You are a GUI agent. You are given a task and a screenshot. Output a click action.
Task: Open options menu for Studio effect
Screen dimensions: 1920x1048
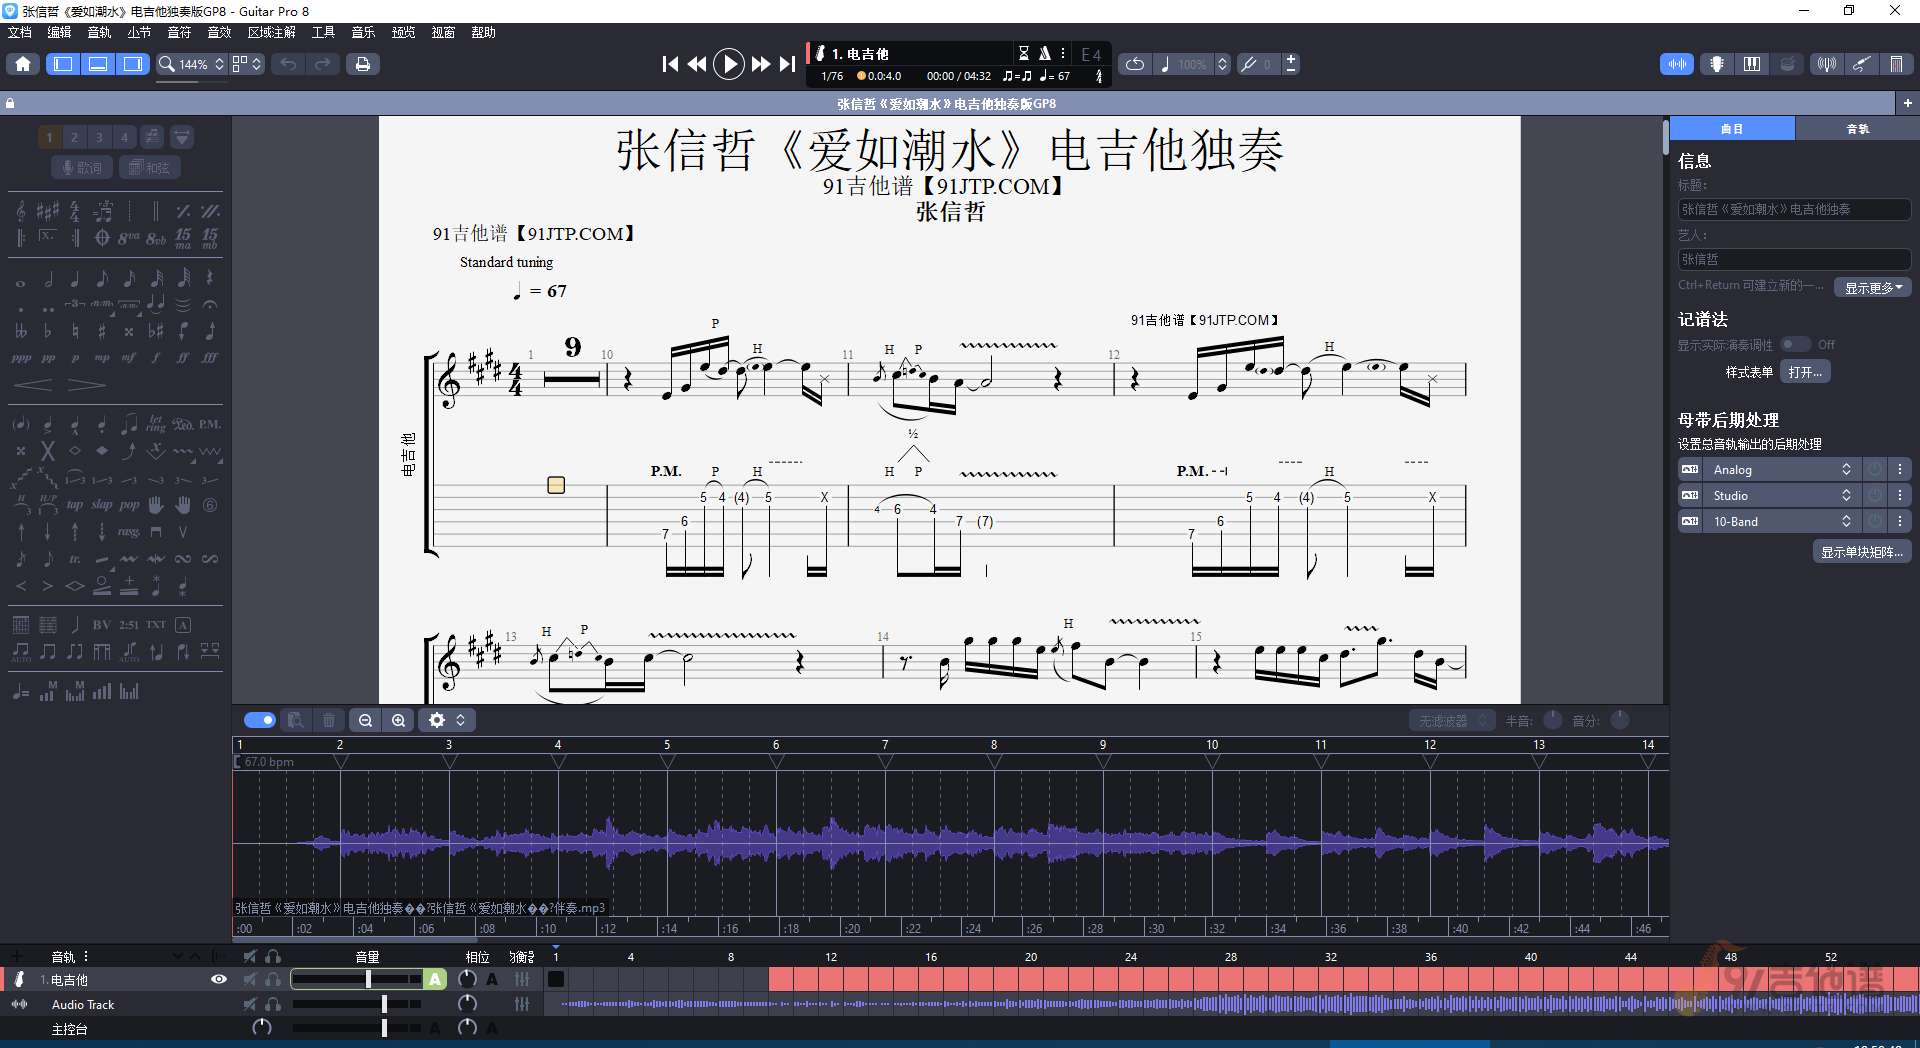(1900, 496)
